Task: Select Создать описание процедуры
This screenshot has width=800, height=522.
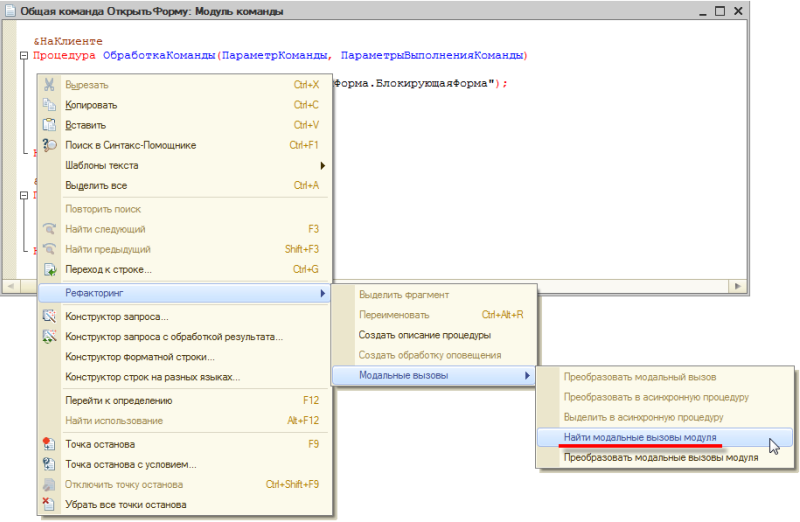Action: [x=424, y=335]
